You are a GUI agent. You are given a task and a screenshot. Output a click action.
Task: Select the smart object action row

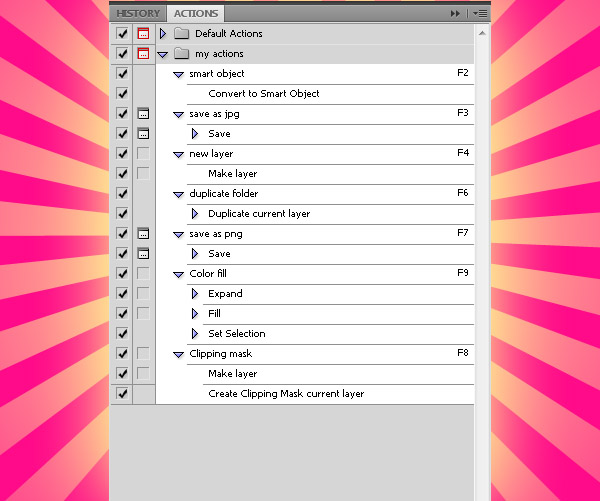pos(315,74)
